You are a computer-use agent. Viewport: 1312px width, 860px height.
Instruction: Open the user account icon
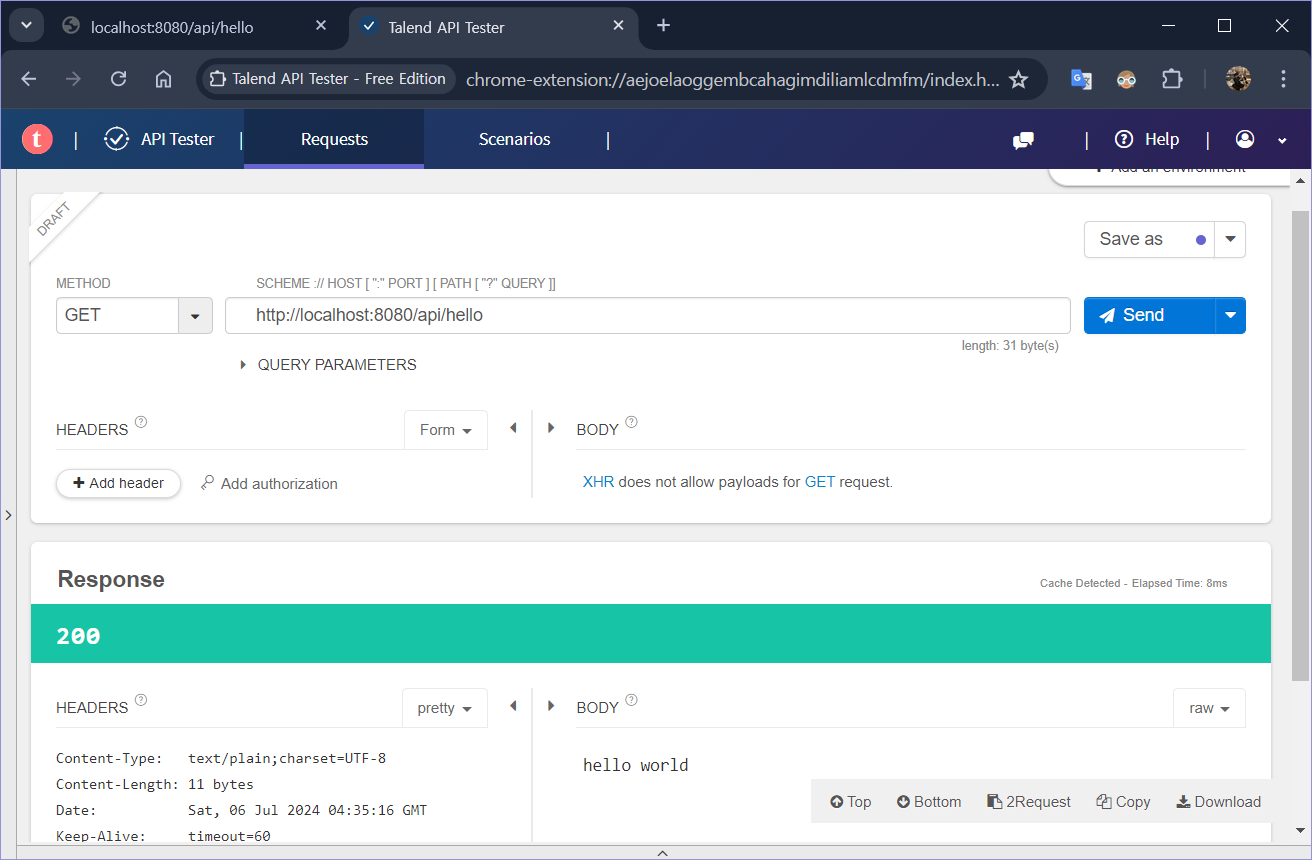click(x=1245, y=139)
